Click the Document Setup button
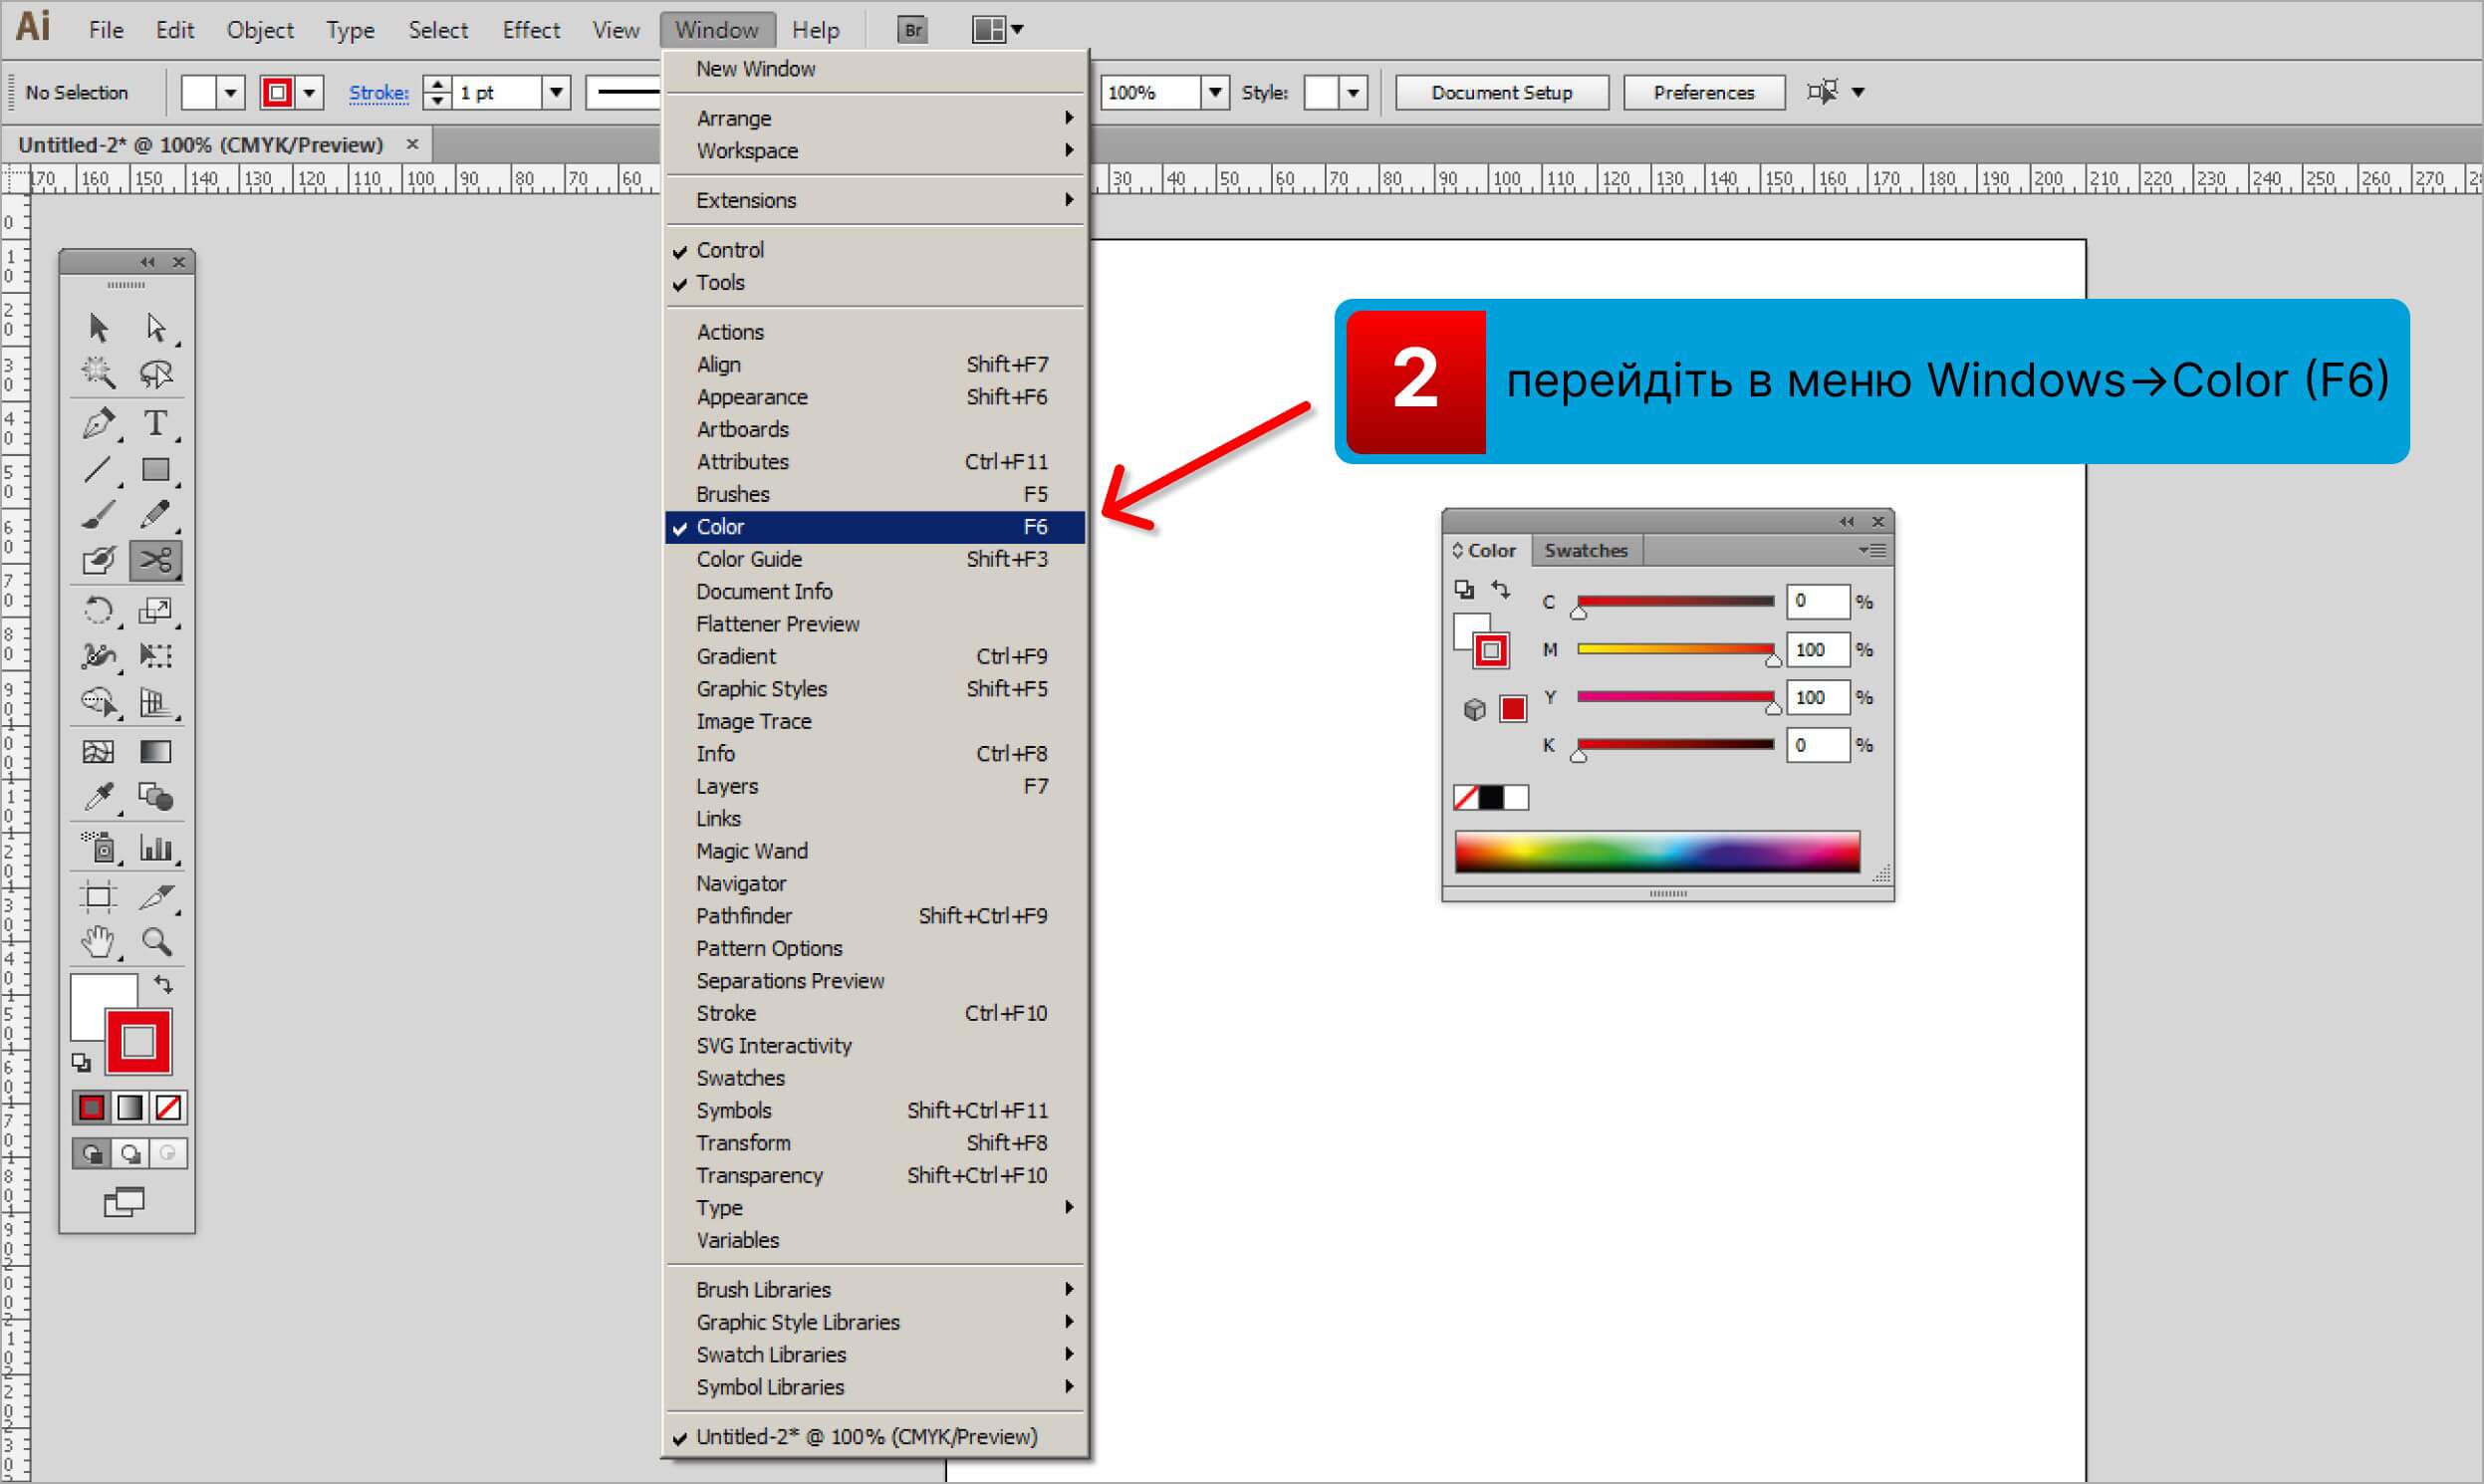2484x1484 pixels. [x=1501, y=92]
